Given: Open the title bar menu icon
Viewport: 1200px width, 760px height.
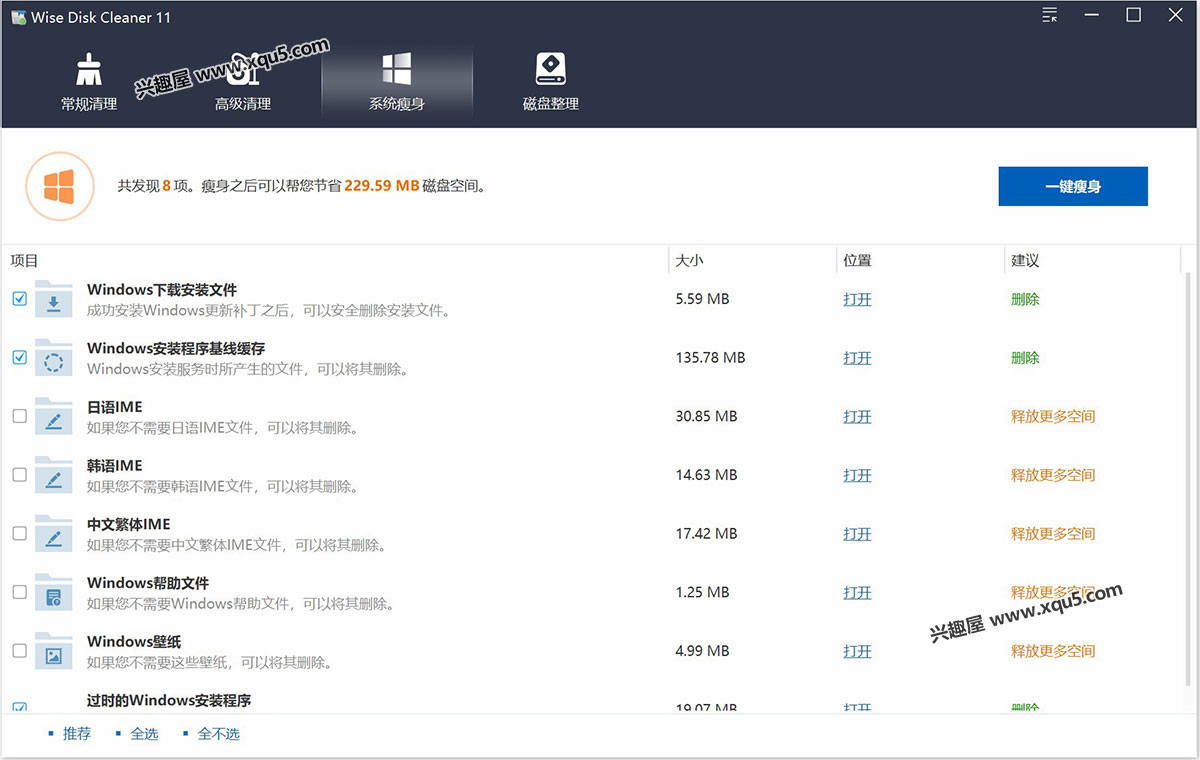Looking at the screenshot, I should (x=1050, y=15).
